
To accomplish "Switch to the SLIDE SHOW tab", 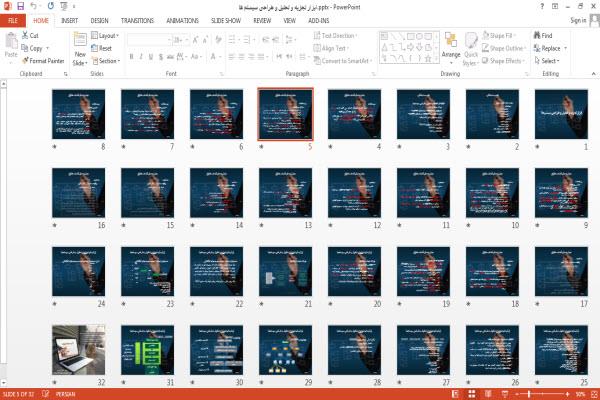I will [x=226, y=21].
